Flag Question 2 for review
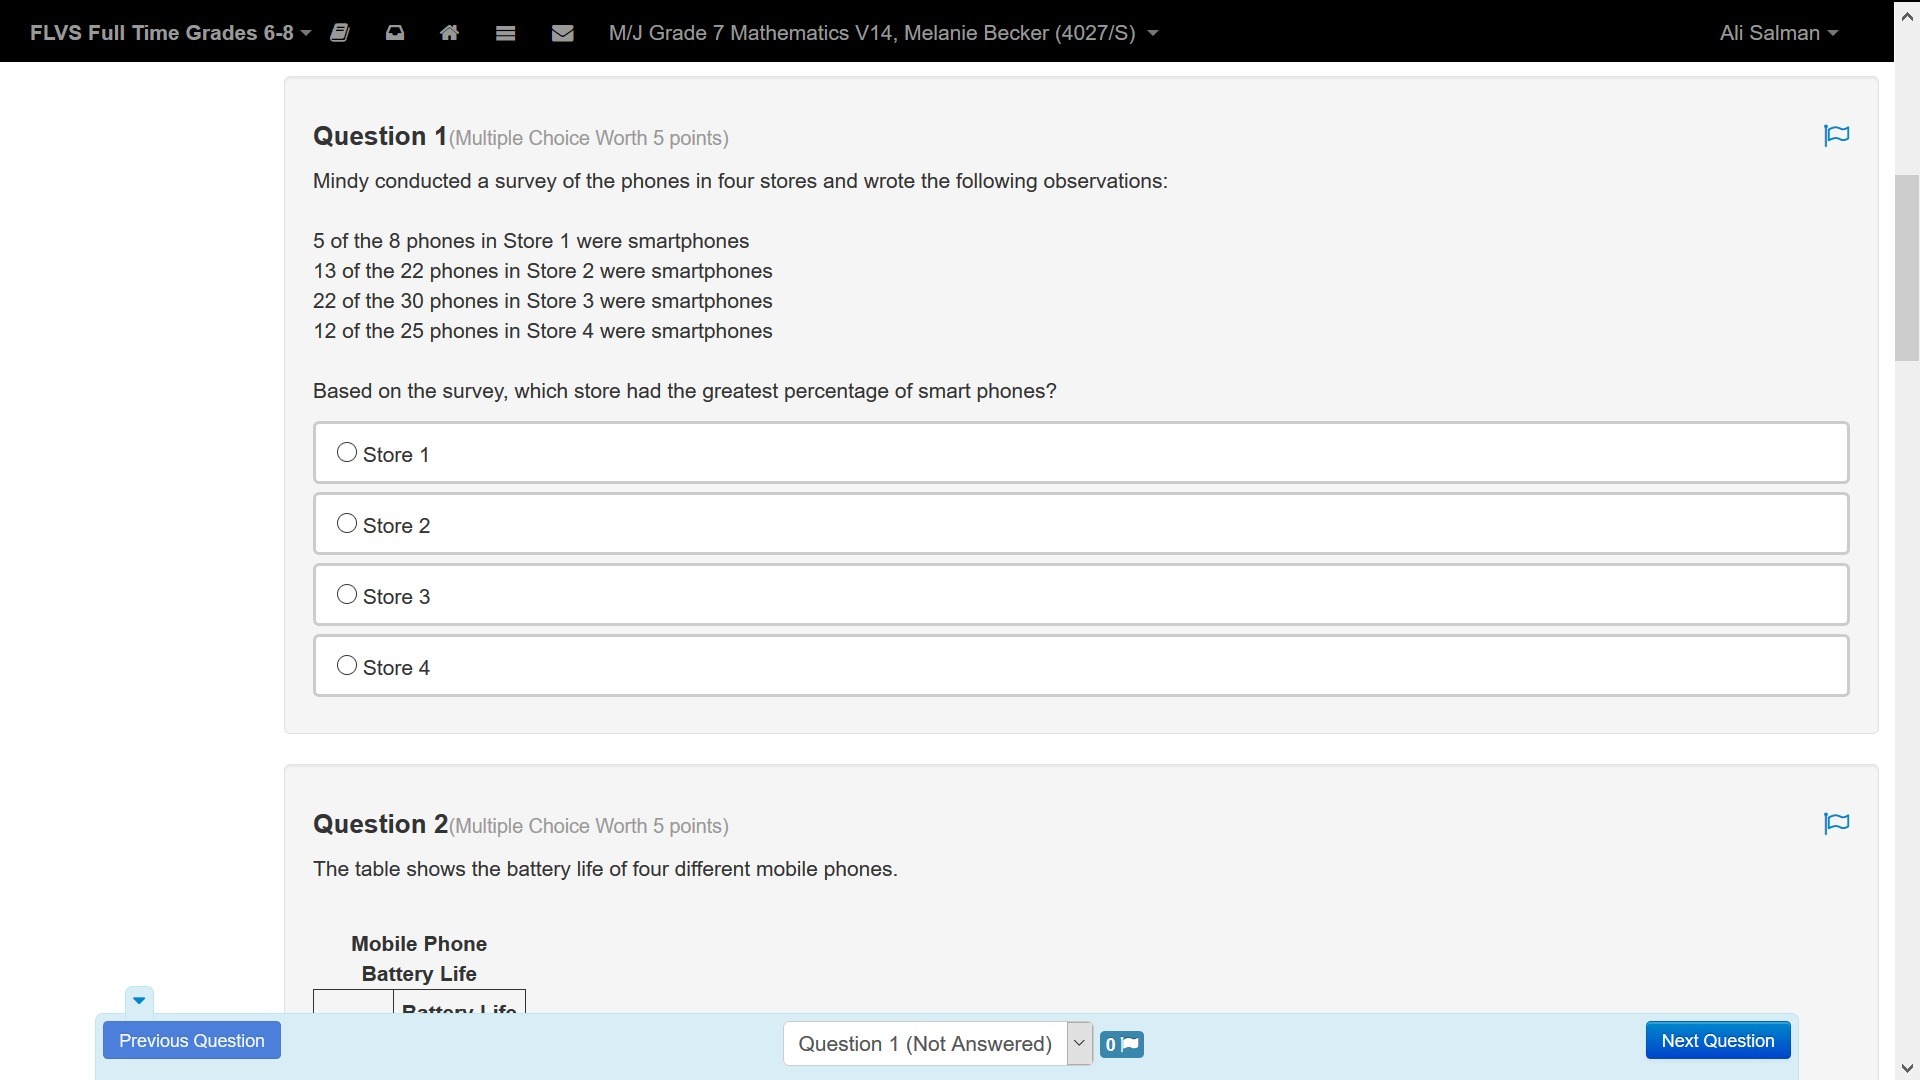1920x1080 pixels. (1836, 824)
